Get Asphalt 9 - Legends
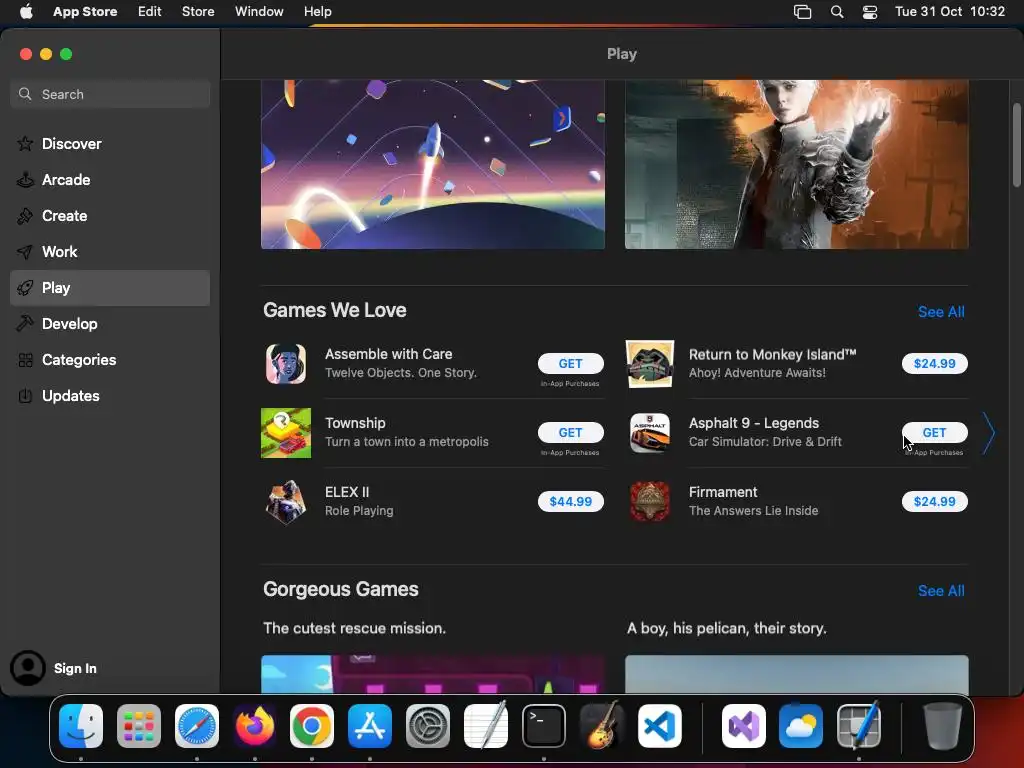Screen dimensions: 1024x768 click(x=935, y=433)
